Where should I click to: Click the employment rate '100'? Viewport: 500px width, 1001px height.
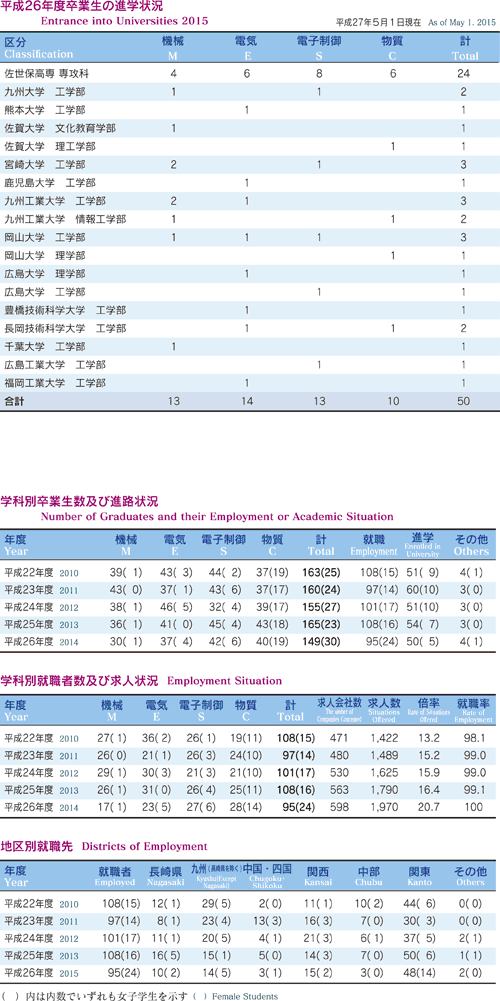click(x=474, y=807)
